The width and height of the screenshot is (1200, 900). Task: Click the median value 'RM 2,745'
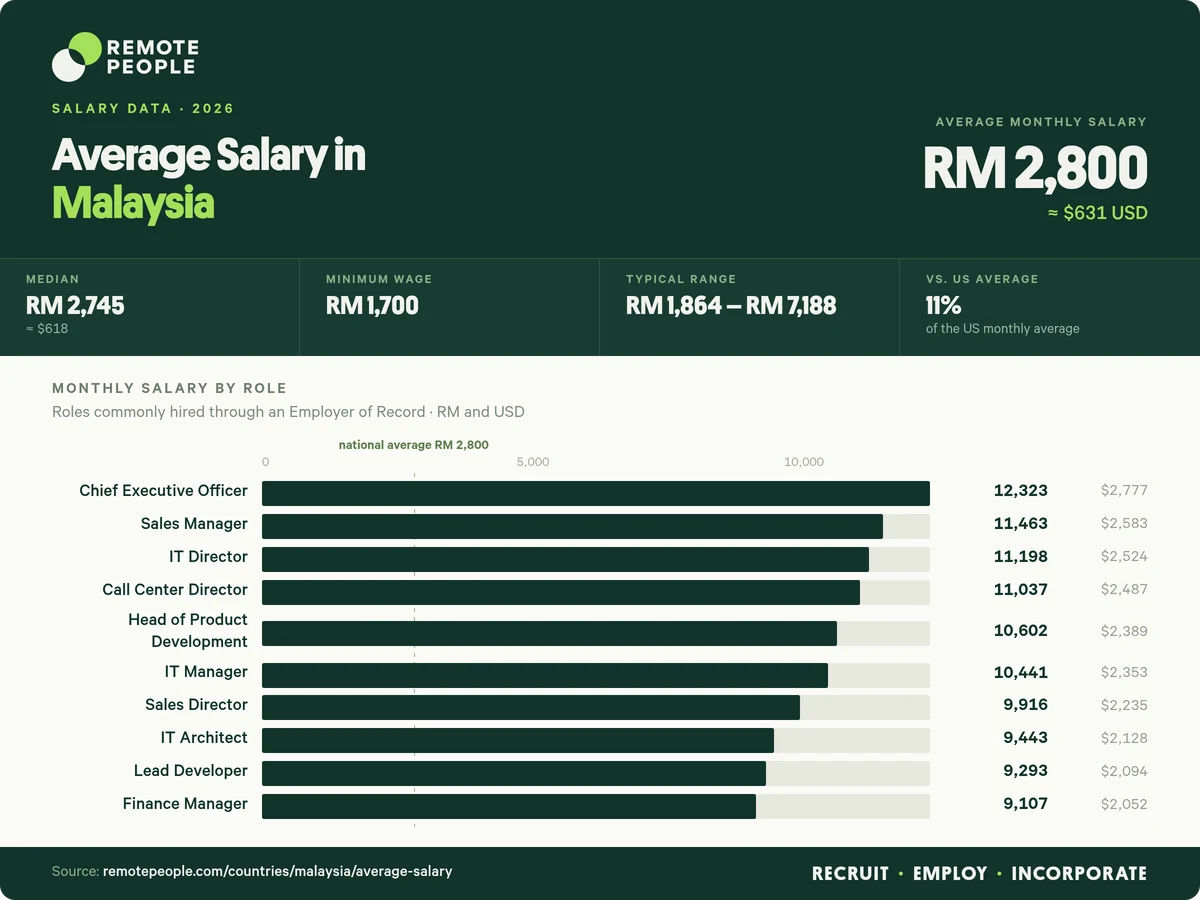click(75, 306)
